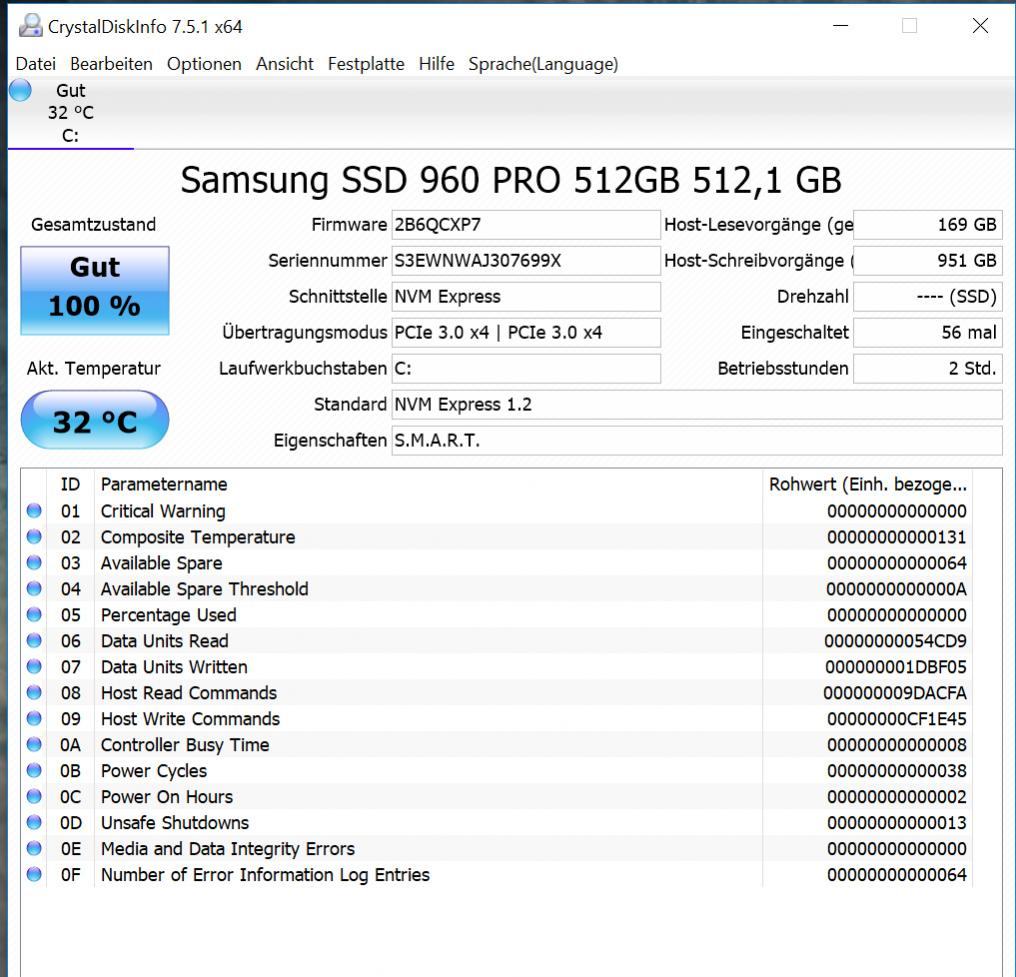This screenshot has width=1016, height=977.
Task: Click the Laufwerkbuchstaben field C:
Action: pyautogui.click(x=525, y=368)
